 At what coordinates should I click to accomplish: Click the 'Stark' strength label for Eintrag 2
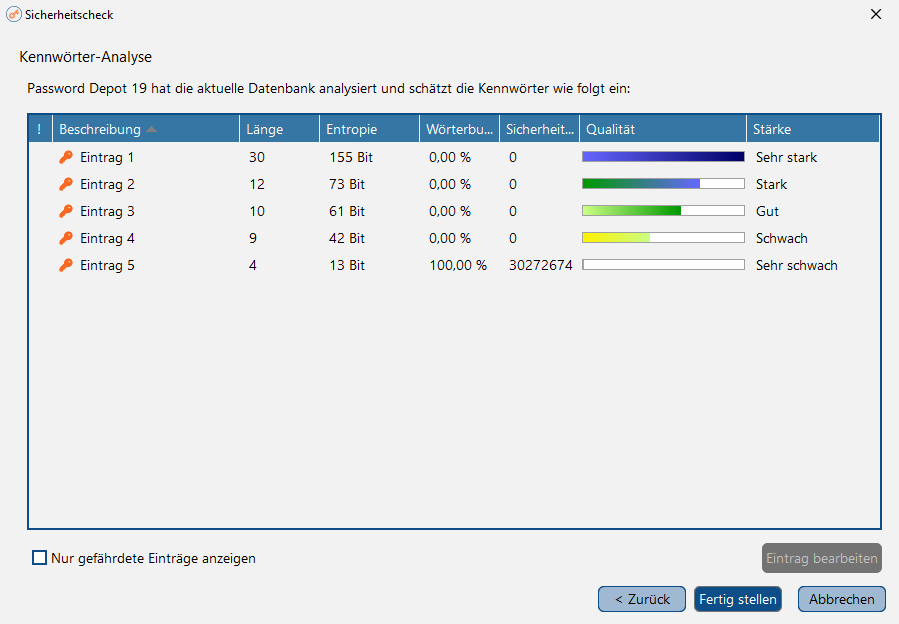771,184
